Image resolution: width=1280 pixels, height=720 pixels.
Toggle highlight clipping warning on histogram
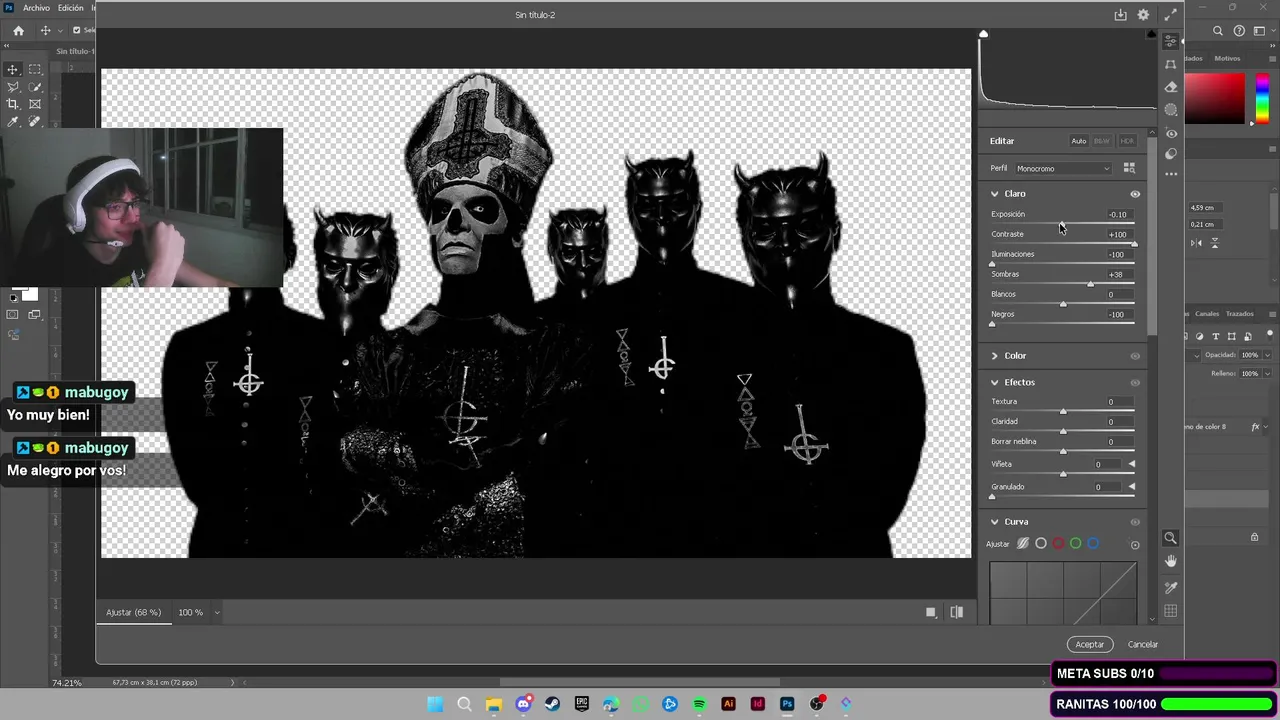[x=1152, y=34]
